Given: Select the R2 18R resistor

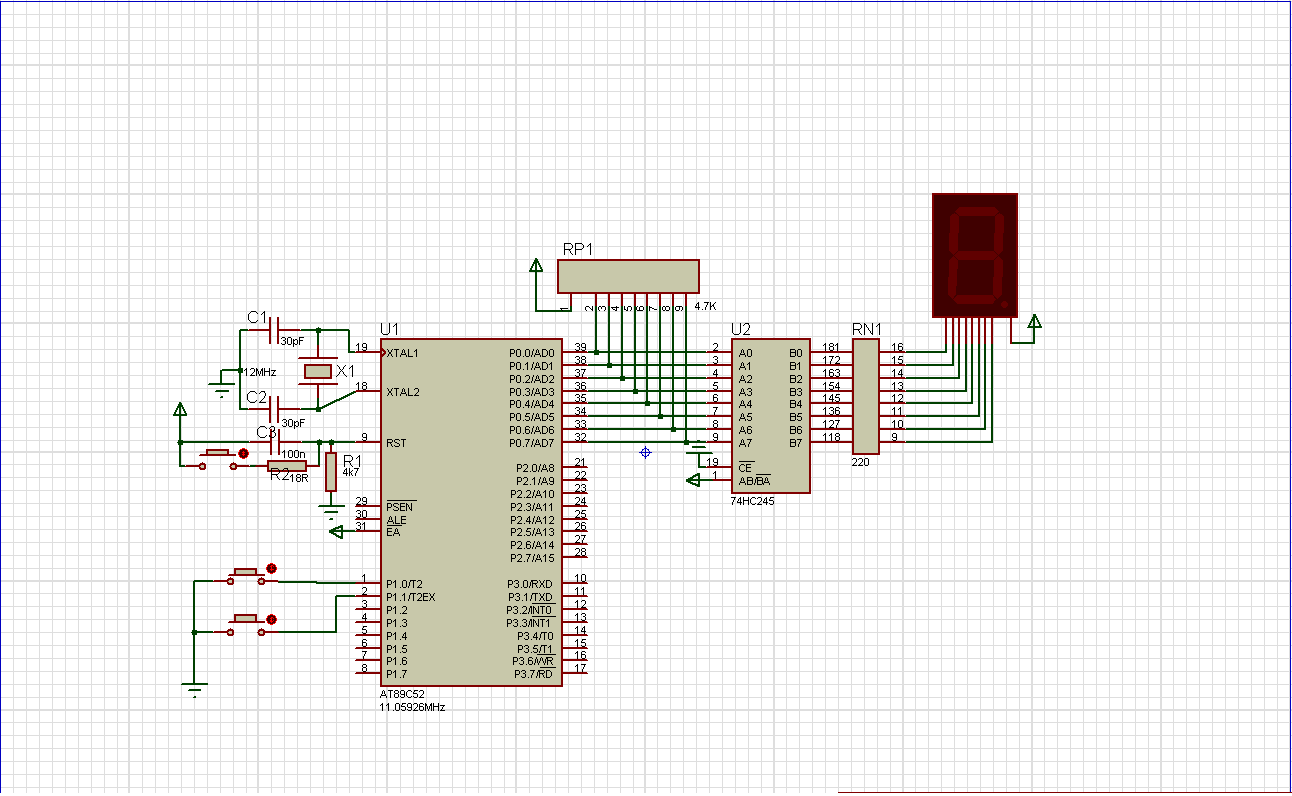Looking at the screenshot, I should pos(286,466).
